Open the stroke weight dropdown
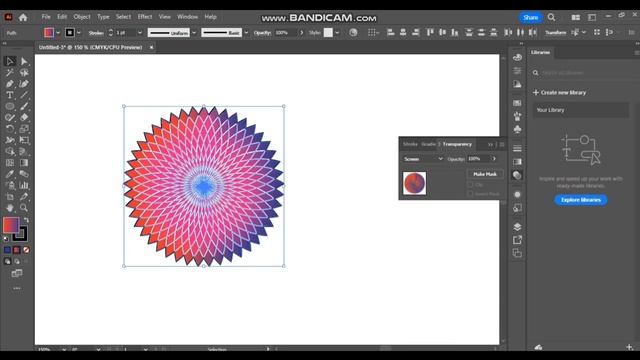 pyautogui.click(x=140, y=33)
